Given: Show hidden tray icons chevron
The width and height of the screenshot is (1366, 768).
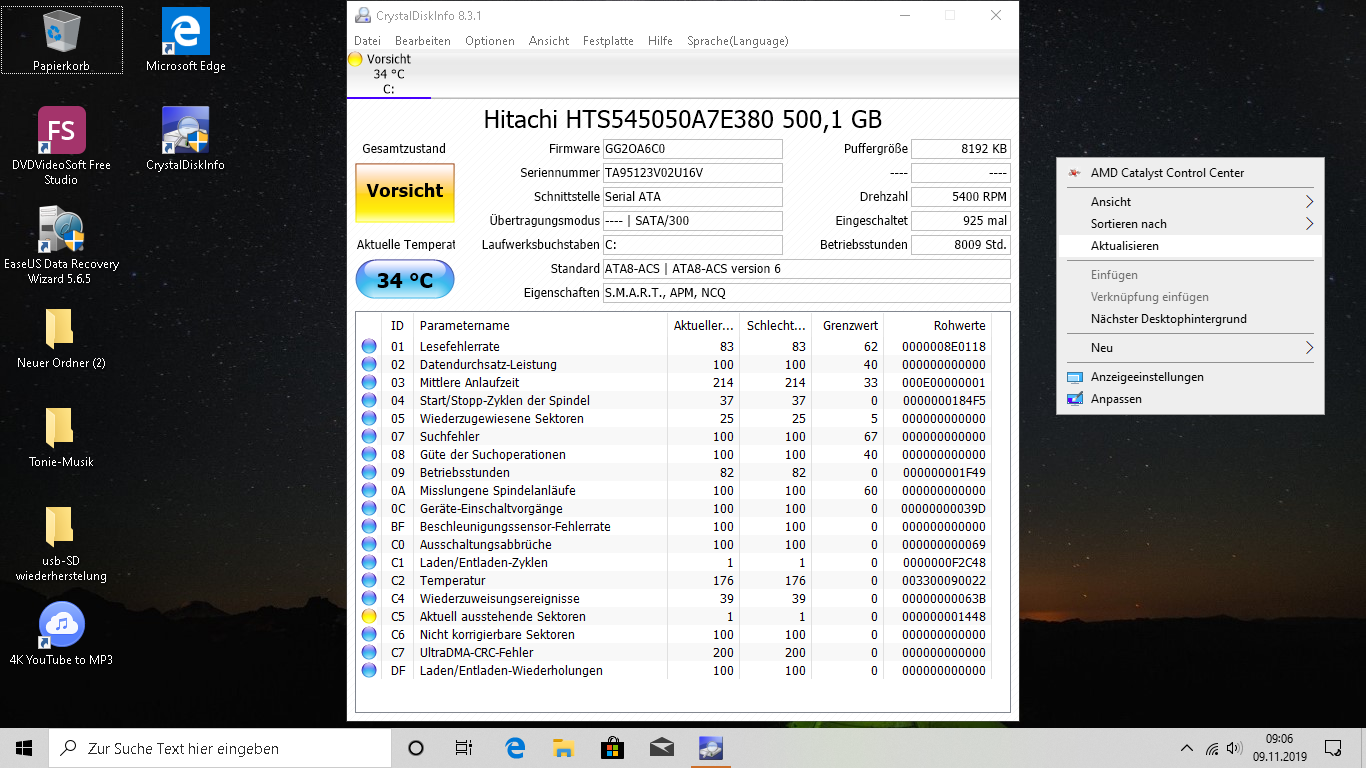Looking at the screenshot, I should 1187,748.
